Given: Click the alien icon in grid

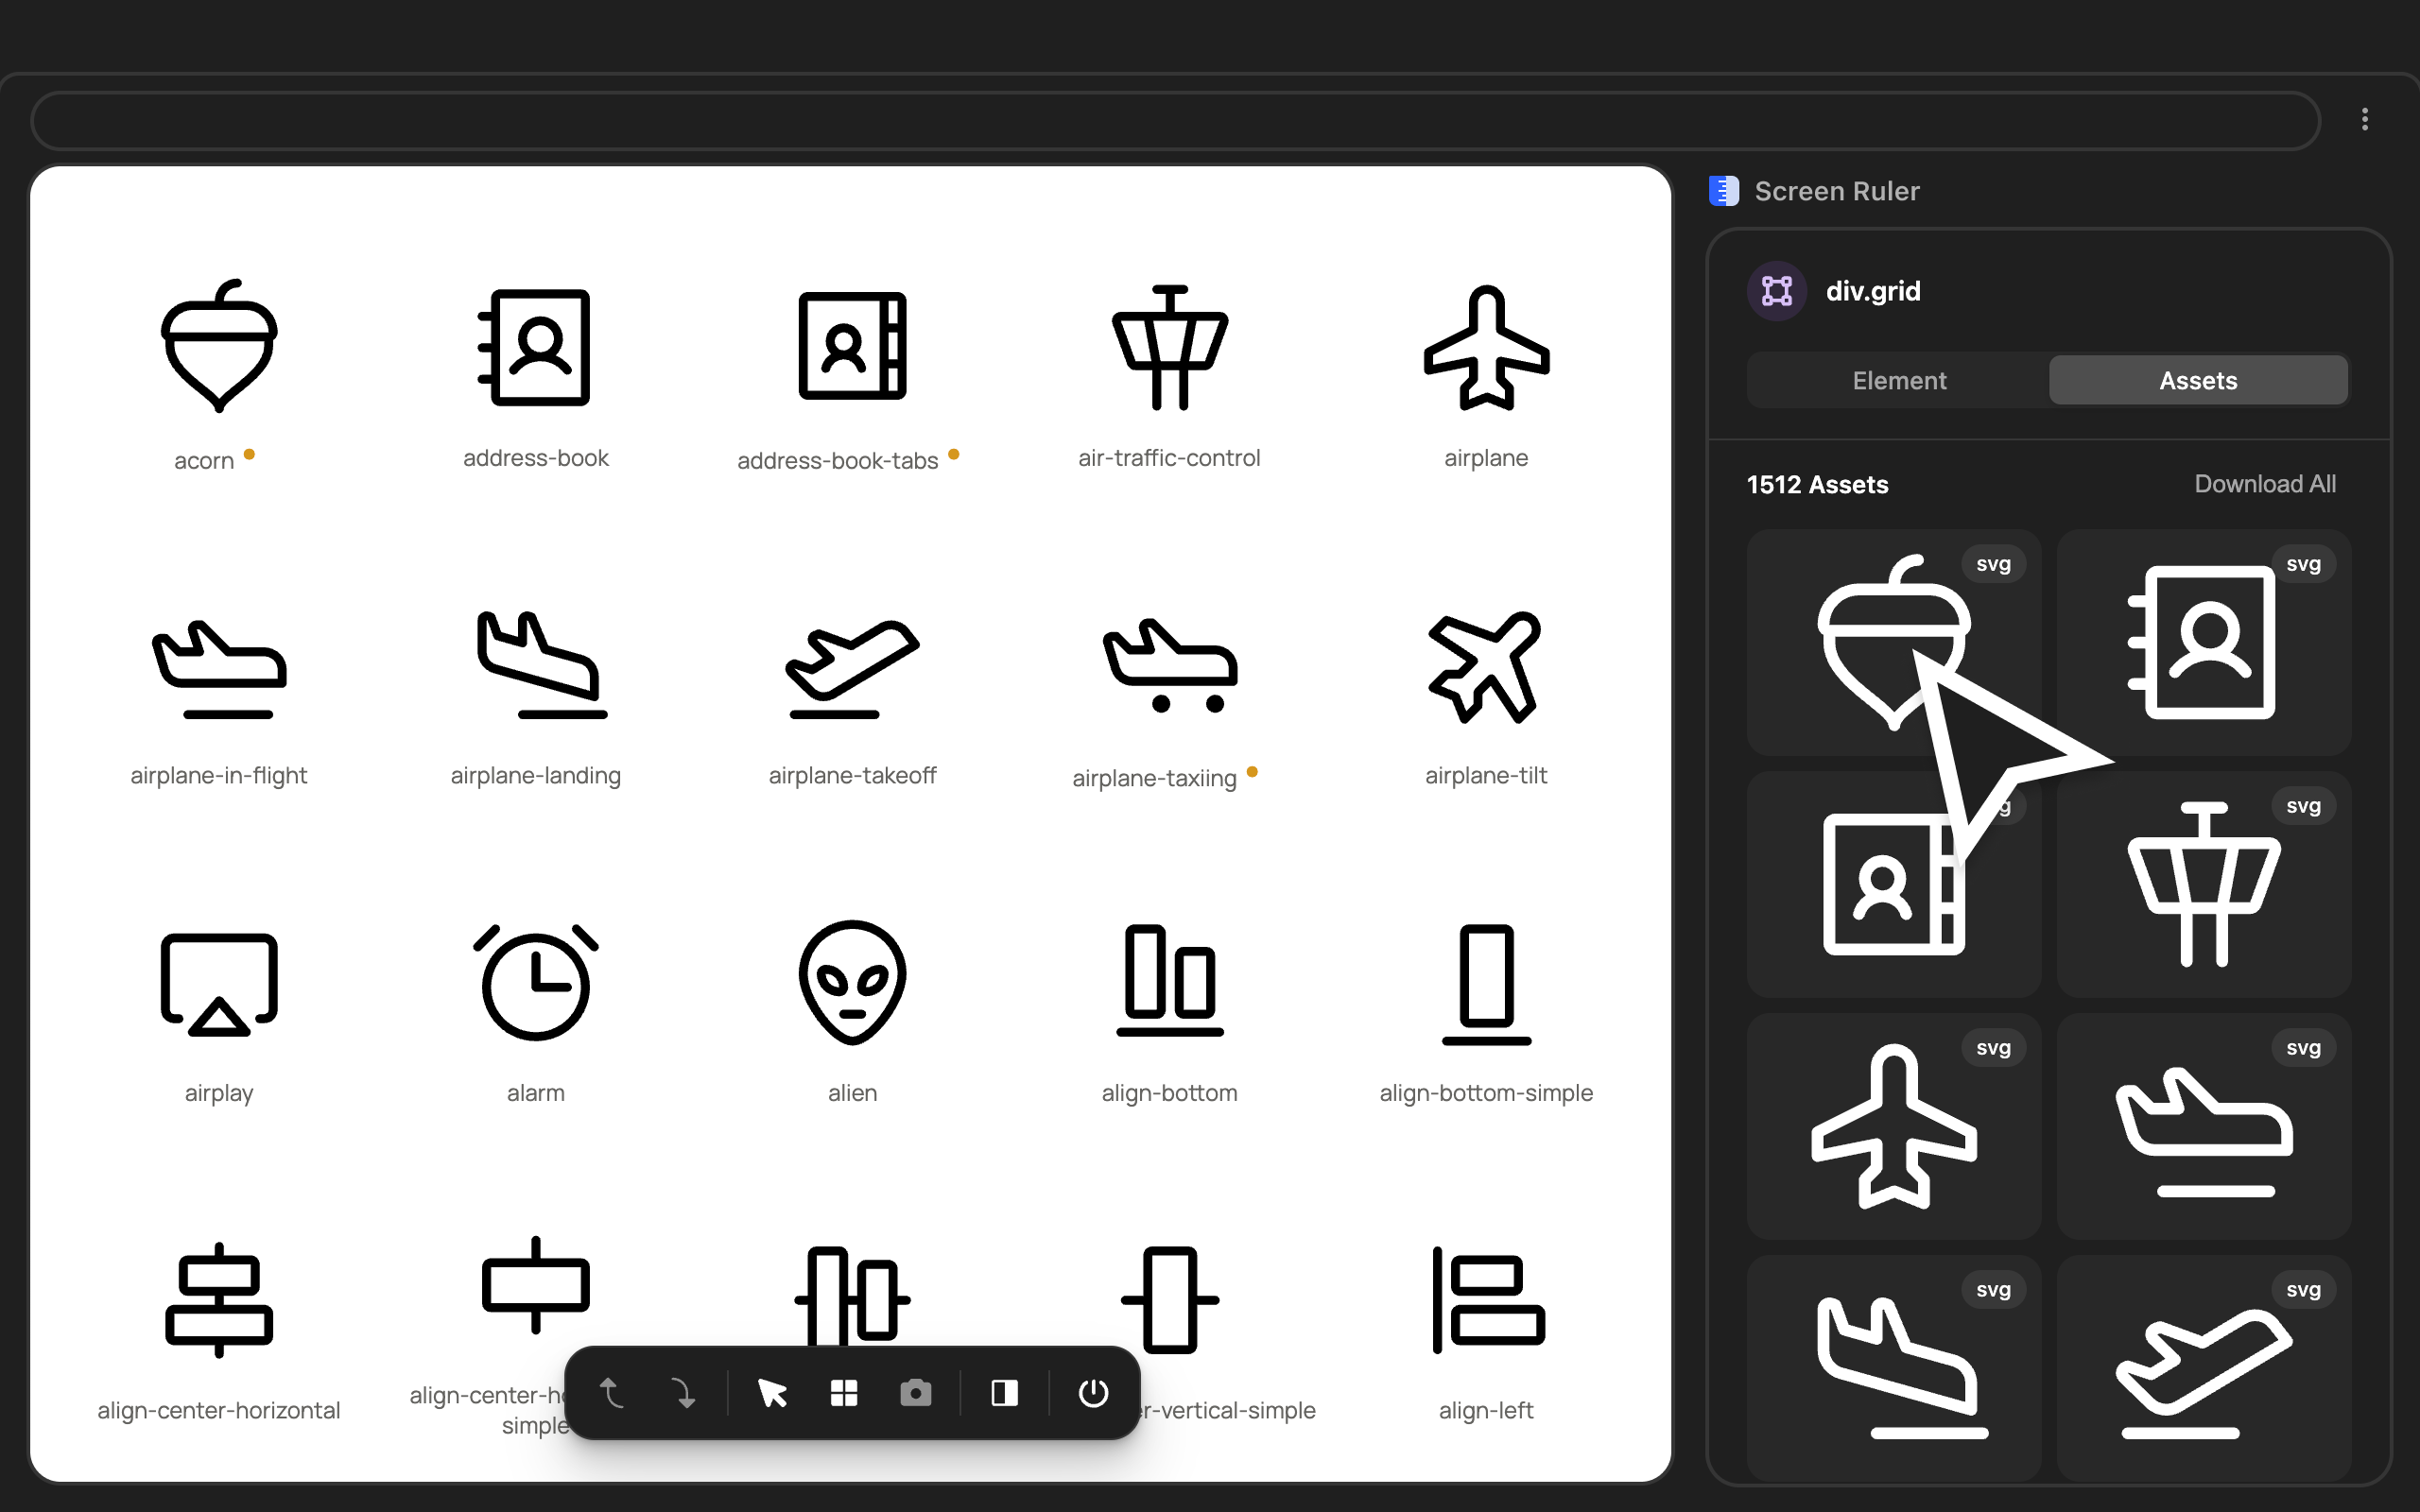Looking at the screenshot, I should coord(852,982).
